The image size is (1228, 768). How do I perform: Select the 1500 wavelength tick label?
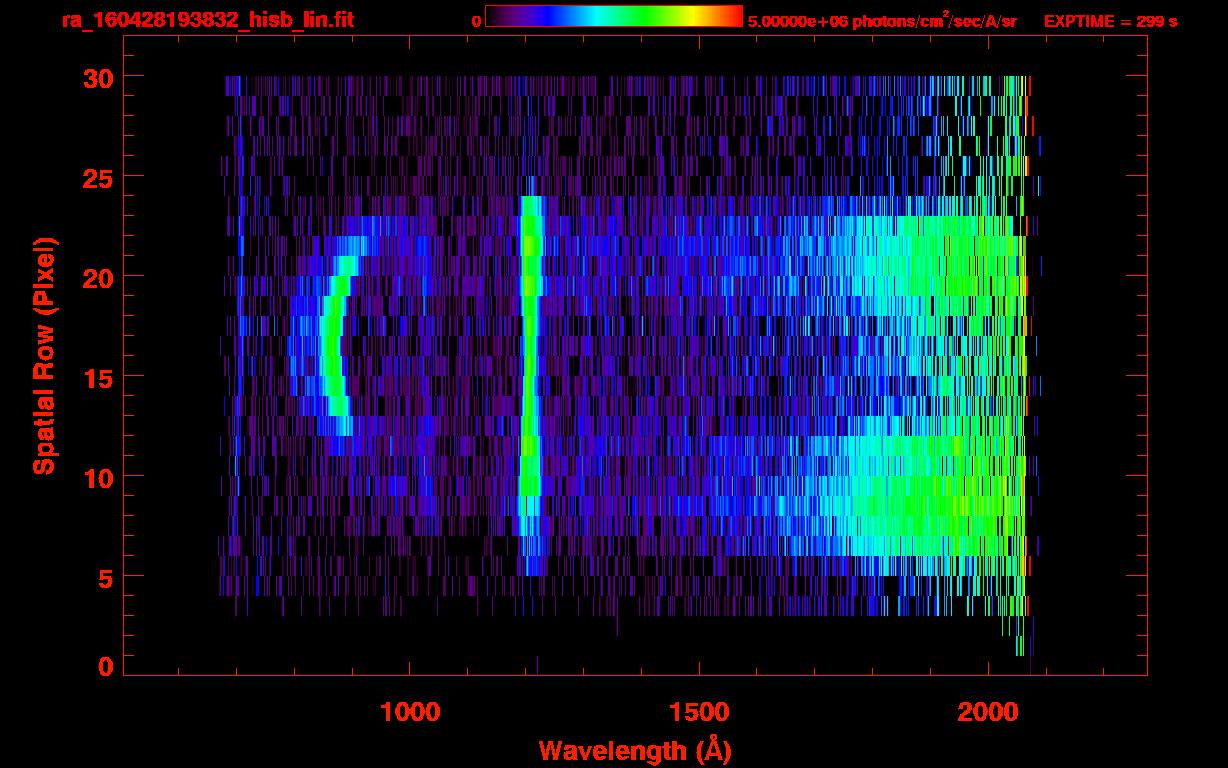(x=698, y=712)
